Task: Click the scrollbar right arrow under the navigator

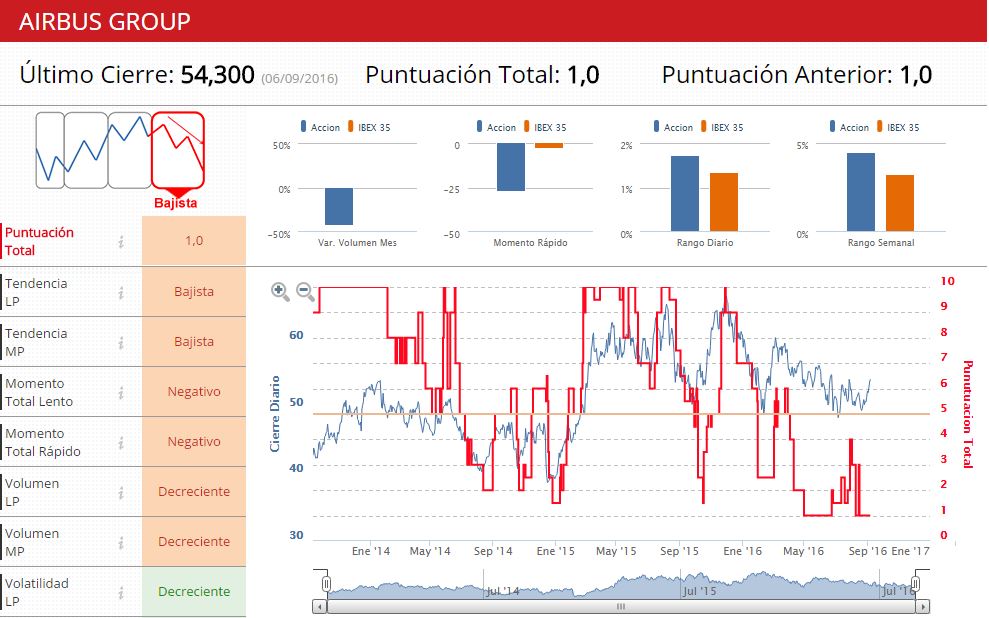Action: tap(923, 607)
